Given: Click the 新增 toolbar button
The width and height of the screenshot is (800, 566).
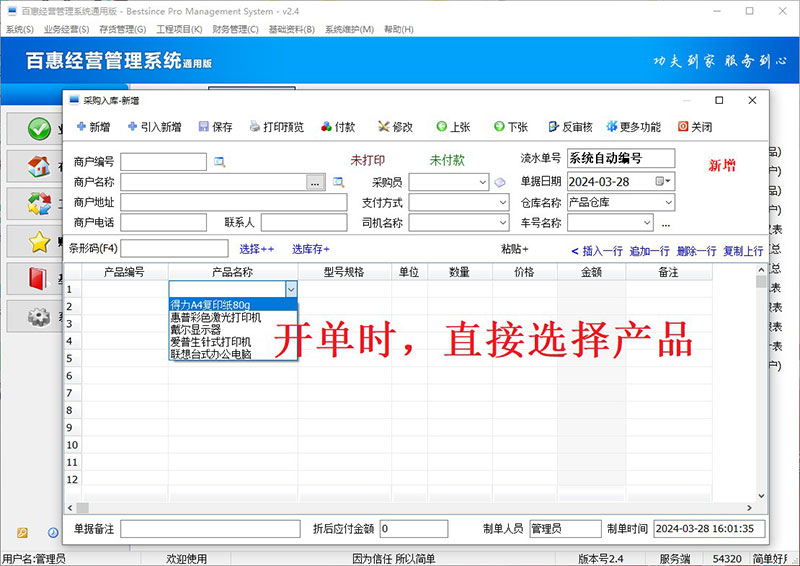Looking at the screenshot, I should (93, 127).
